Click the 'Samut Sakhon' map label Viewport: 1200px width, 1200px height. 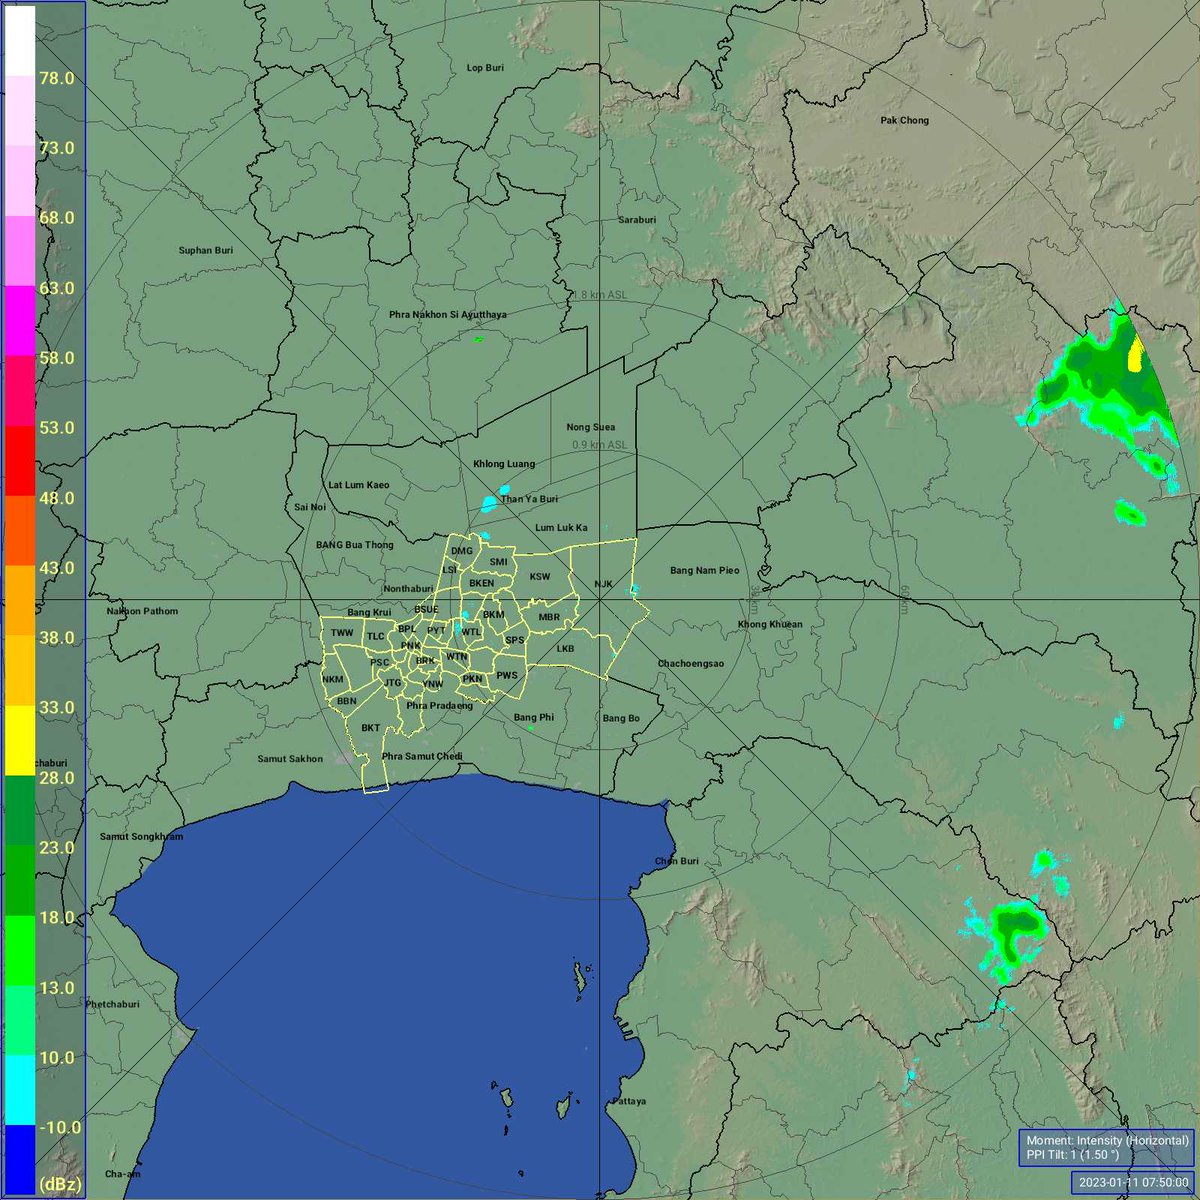[290, 759]
